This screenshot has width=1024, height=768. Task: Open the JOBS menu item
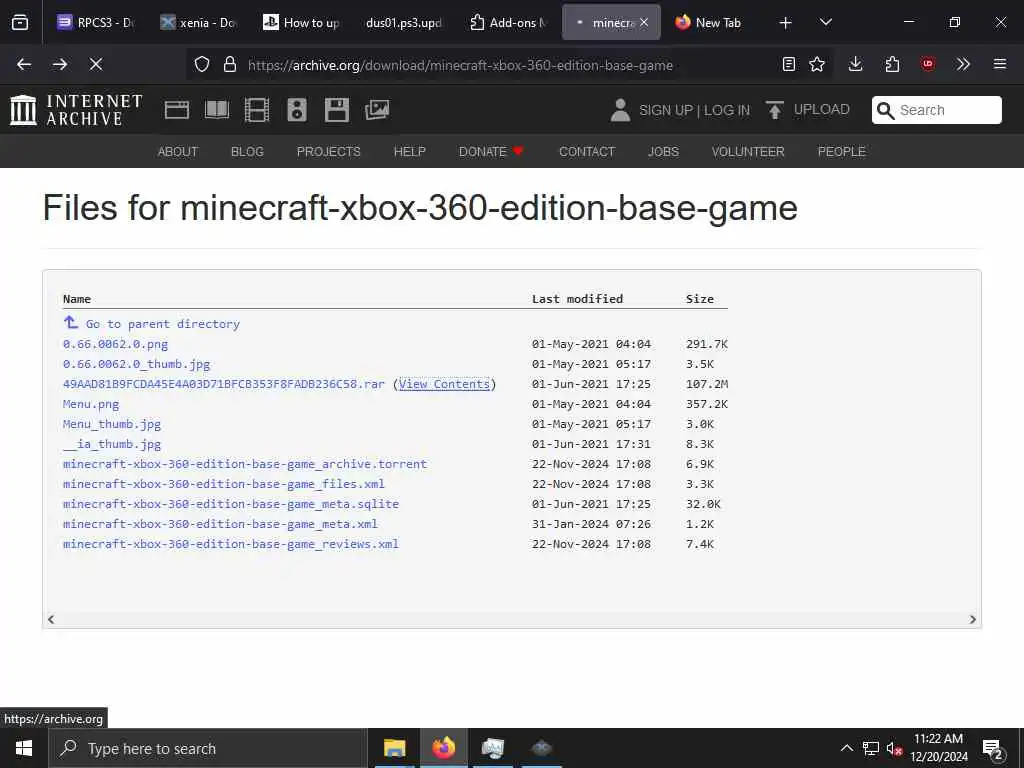pos(663,152)
